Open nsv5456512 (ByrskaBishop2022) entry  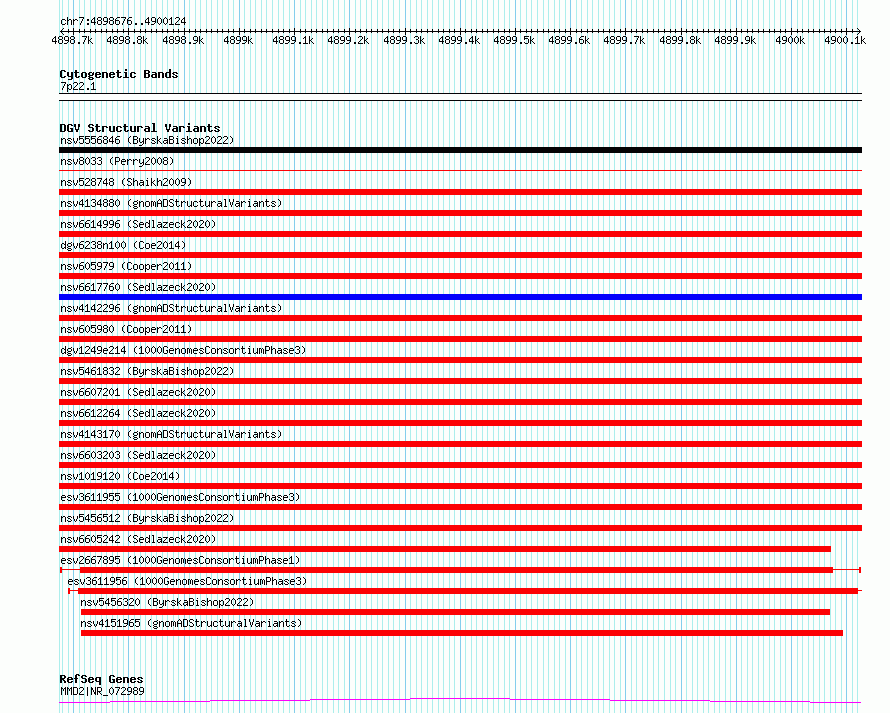click(147, 518)
